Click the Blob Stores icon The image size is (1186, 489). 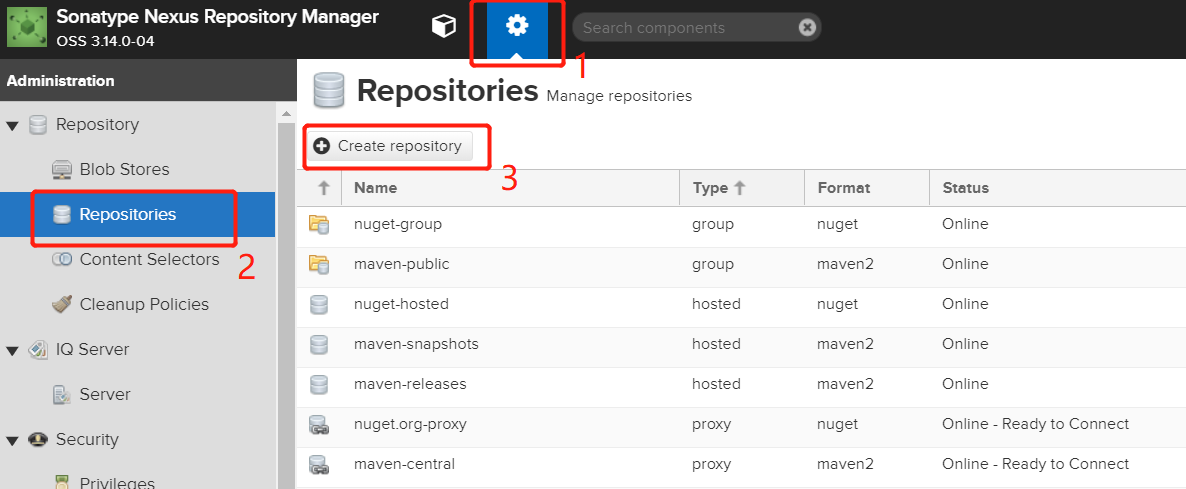click(61, 169)
